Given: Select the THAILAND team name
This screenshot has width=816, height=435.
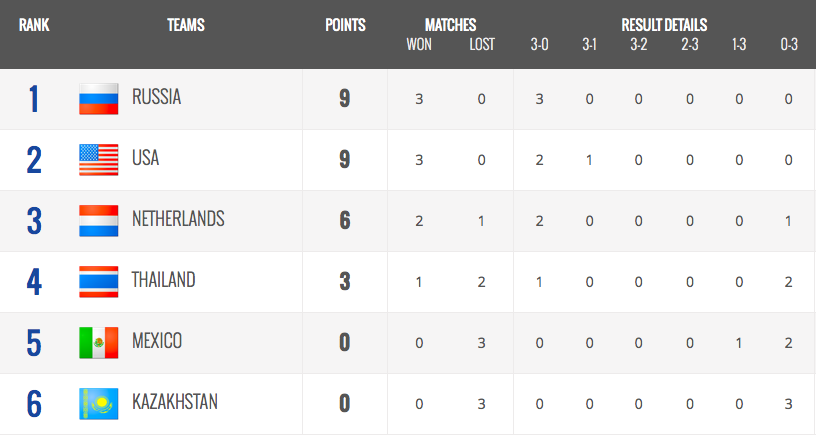Looking at the screenshot, I should point(163,279).
